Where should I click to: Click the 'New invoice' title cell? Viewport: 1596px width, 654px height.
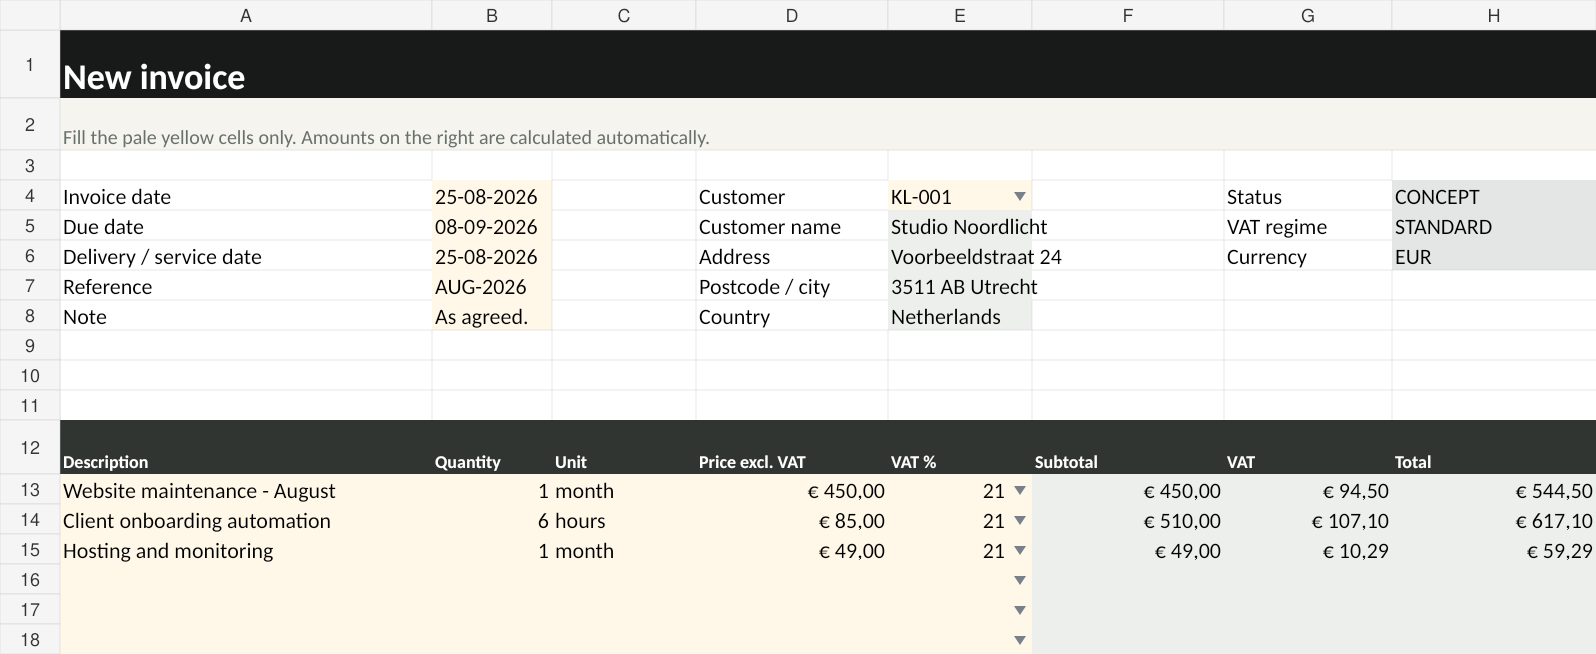point(154,77)
